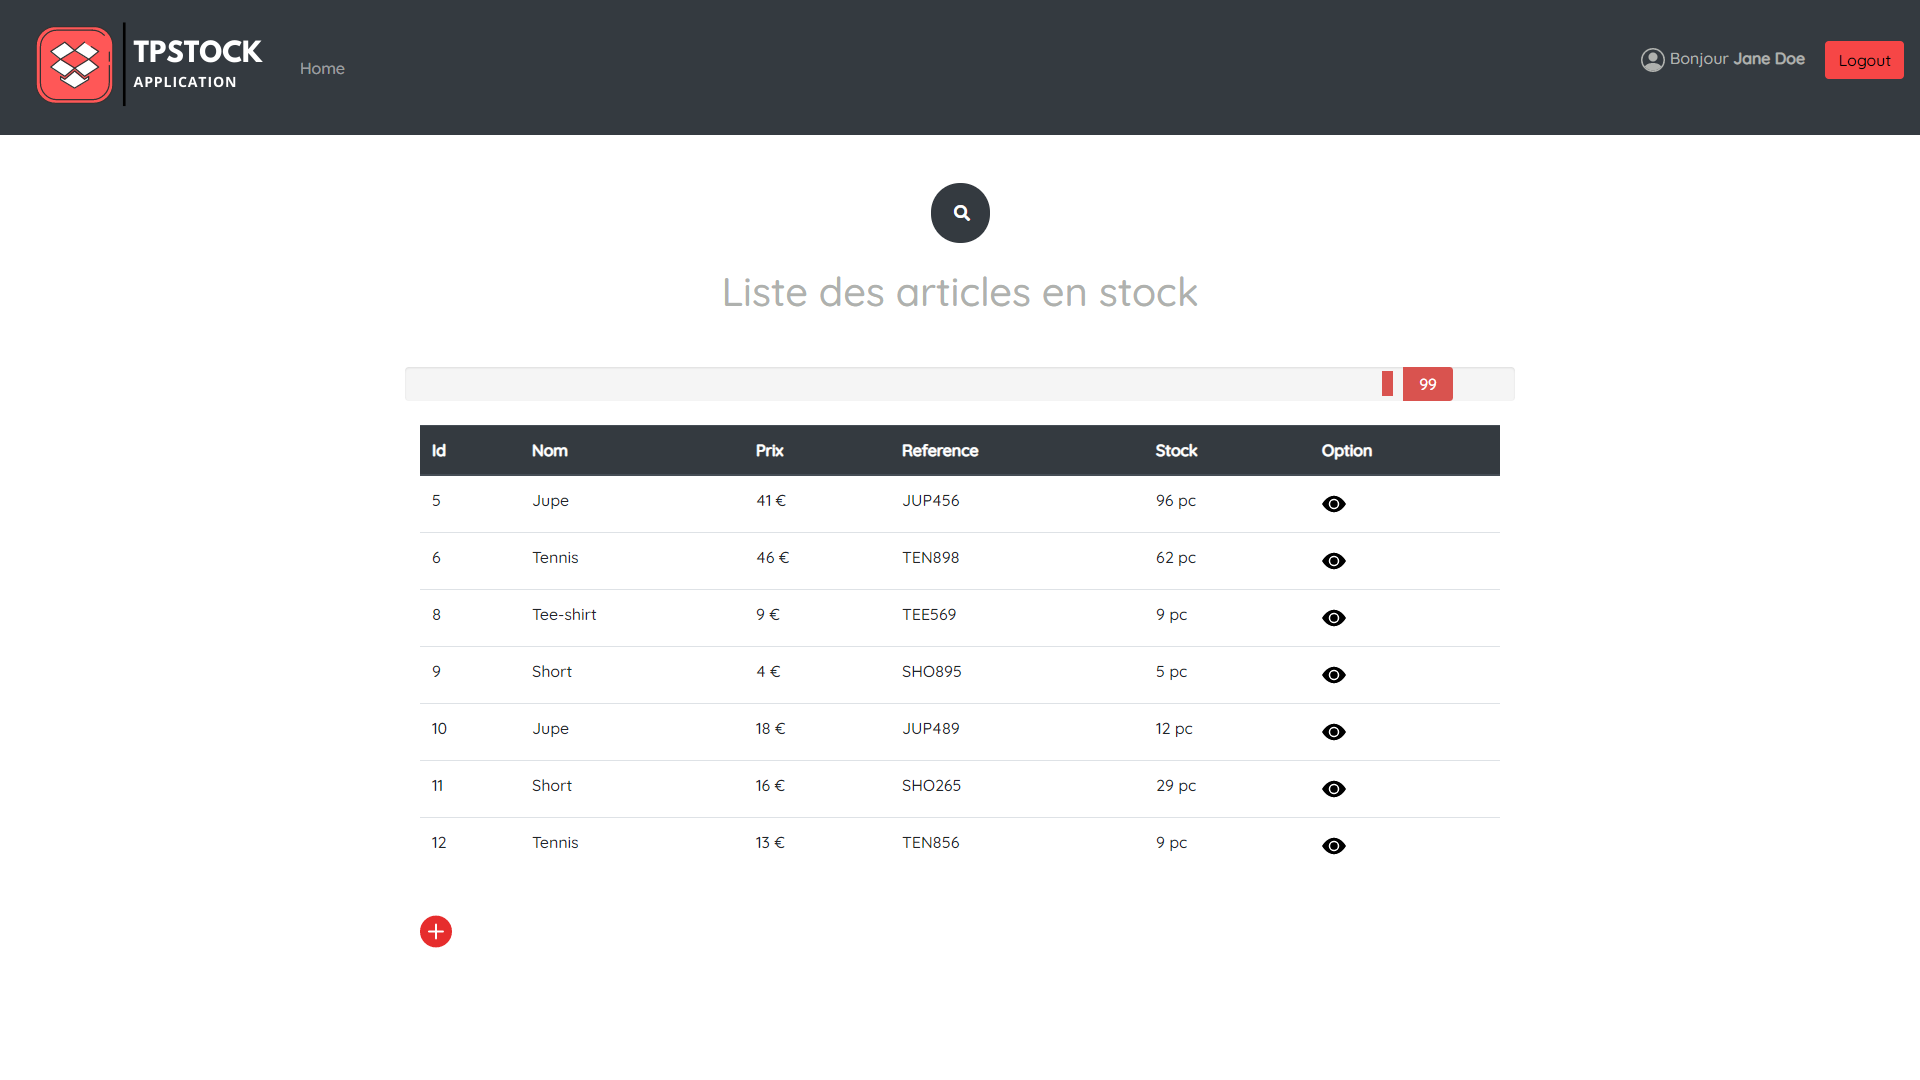Click the red 99 value indicator

1427,383
